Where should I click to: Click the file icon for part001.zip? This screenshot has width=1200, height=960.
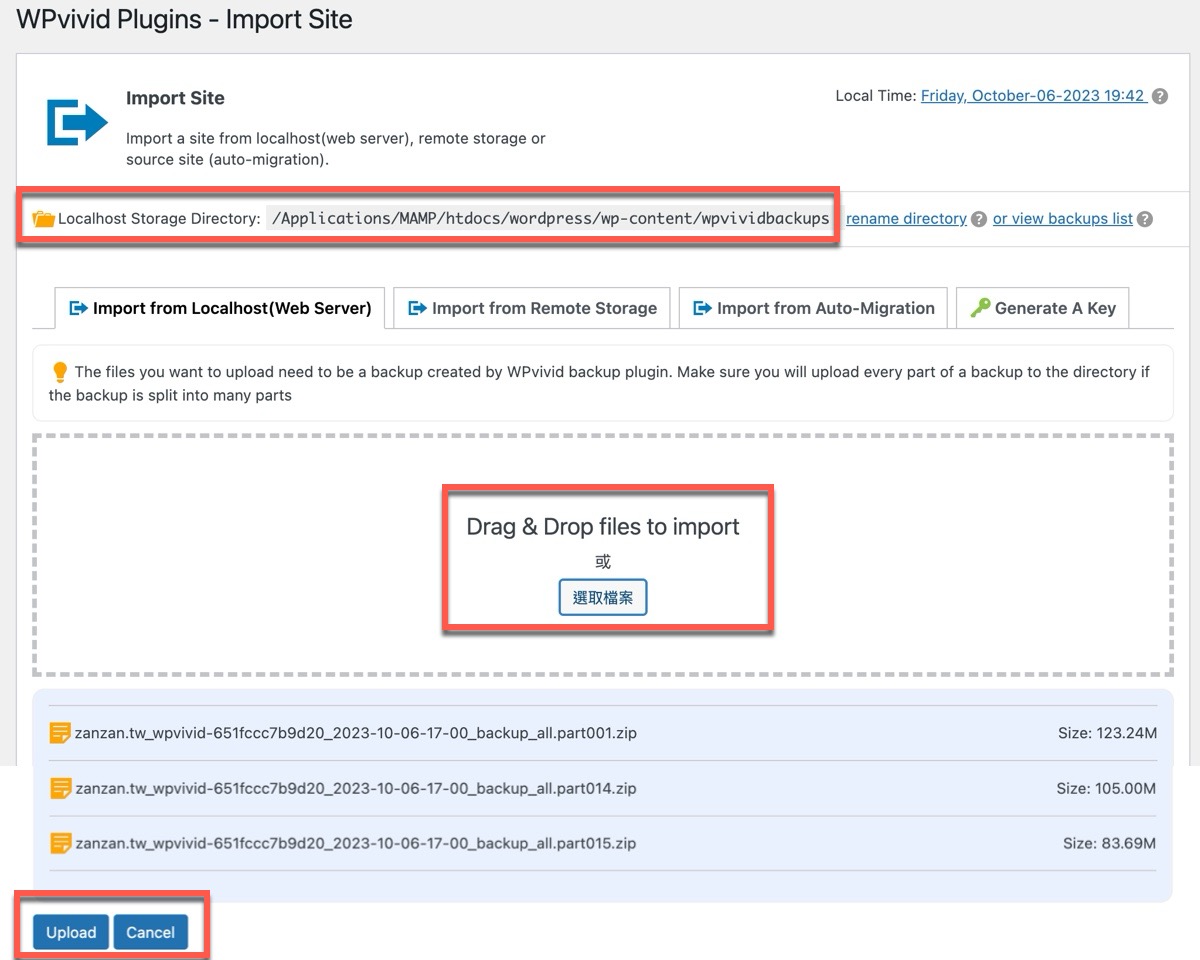coord(60,733)
